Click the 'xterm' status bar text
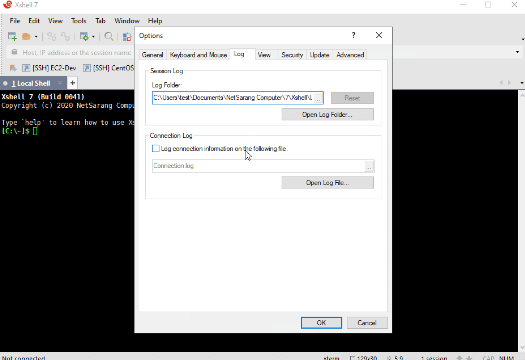This screenshot has height=360, width=525. pyautogui.click(x=331, y=358)
